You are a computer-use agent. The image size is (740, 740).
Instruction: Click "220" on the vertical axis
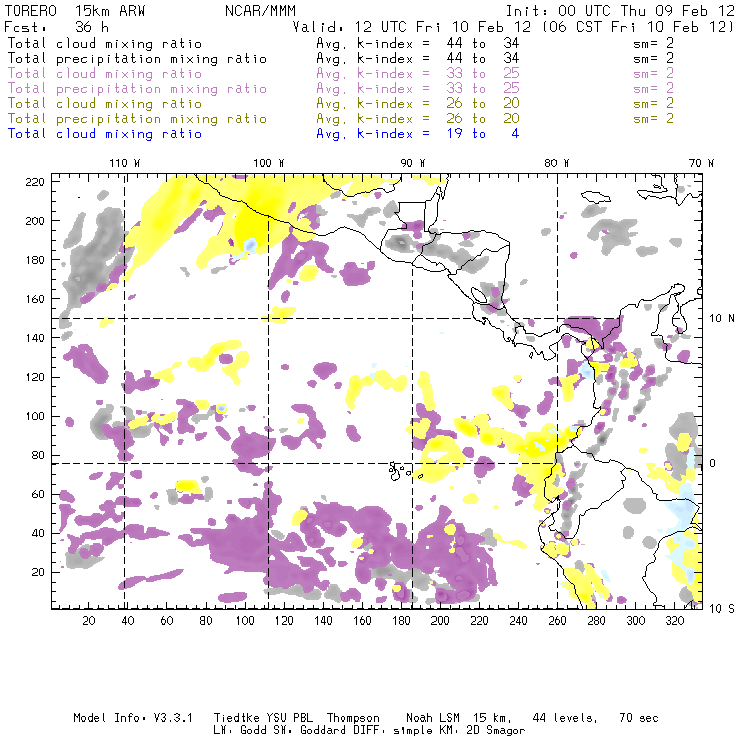coord(35,182)
